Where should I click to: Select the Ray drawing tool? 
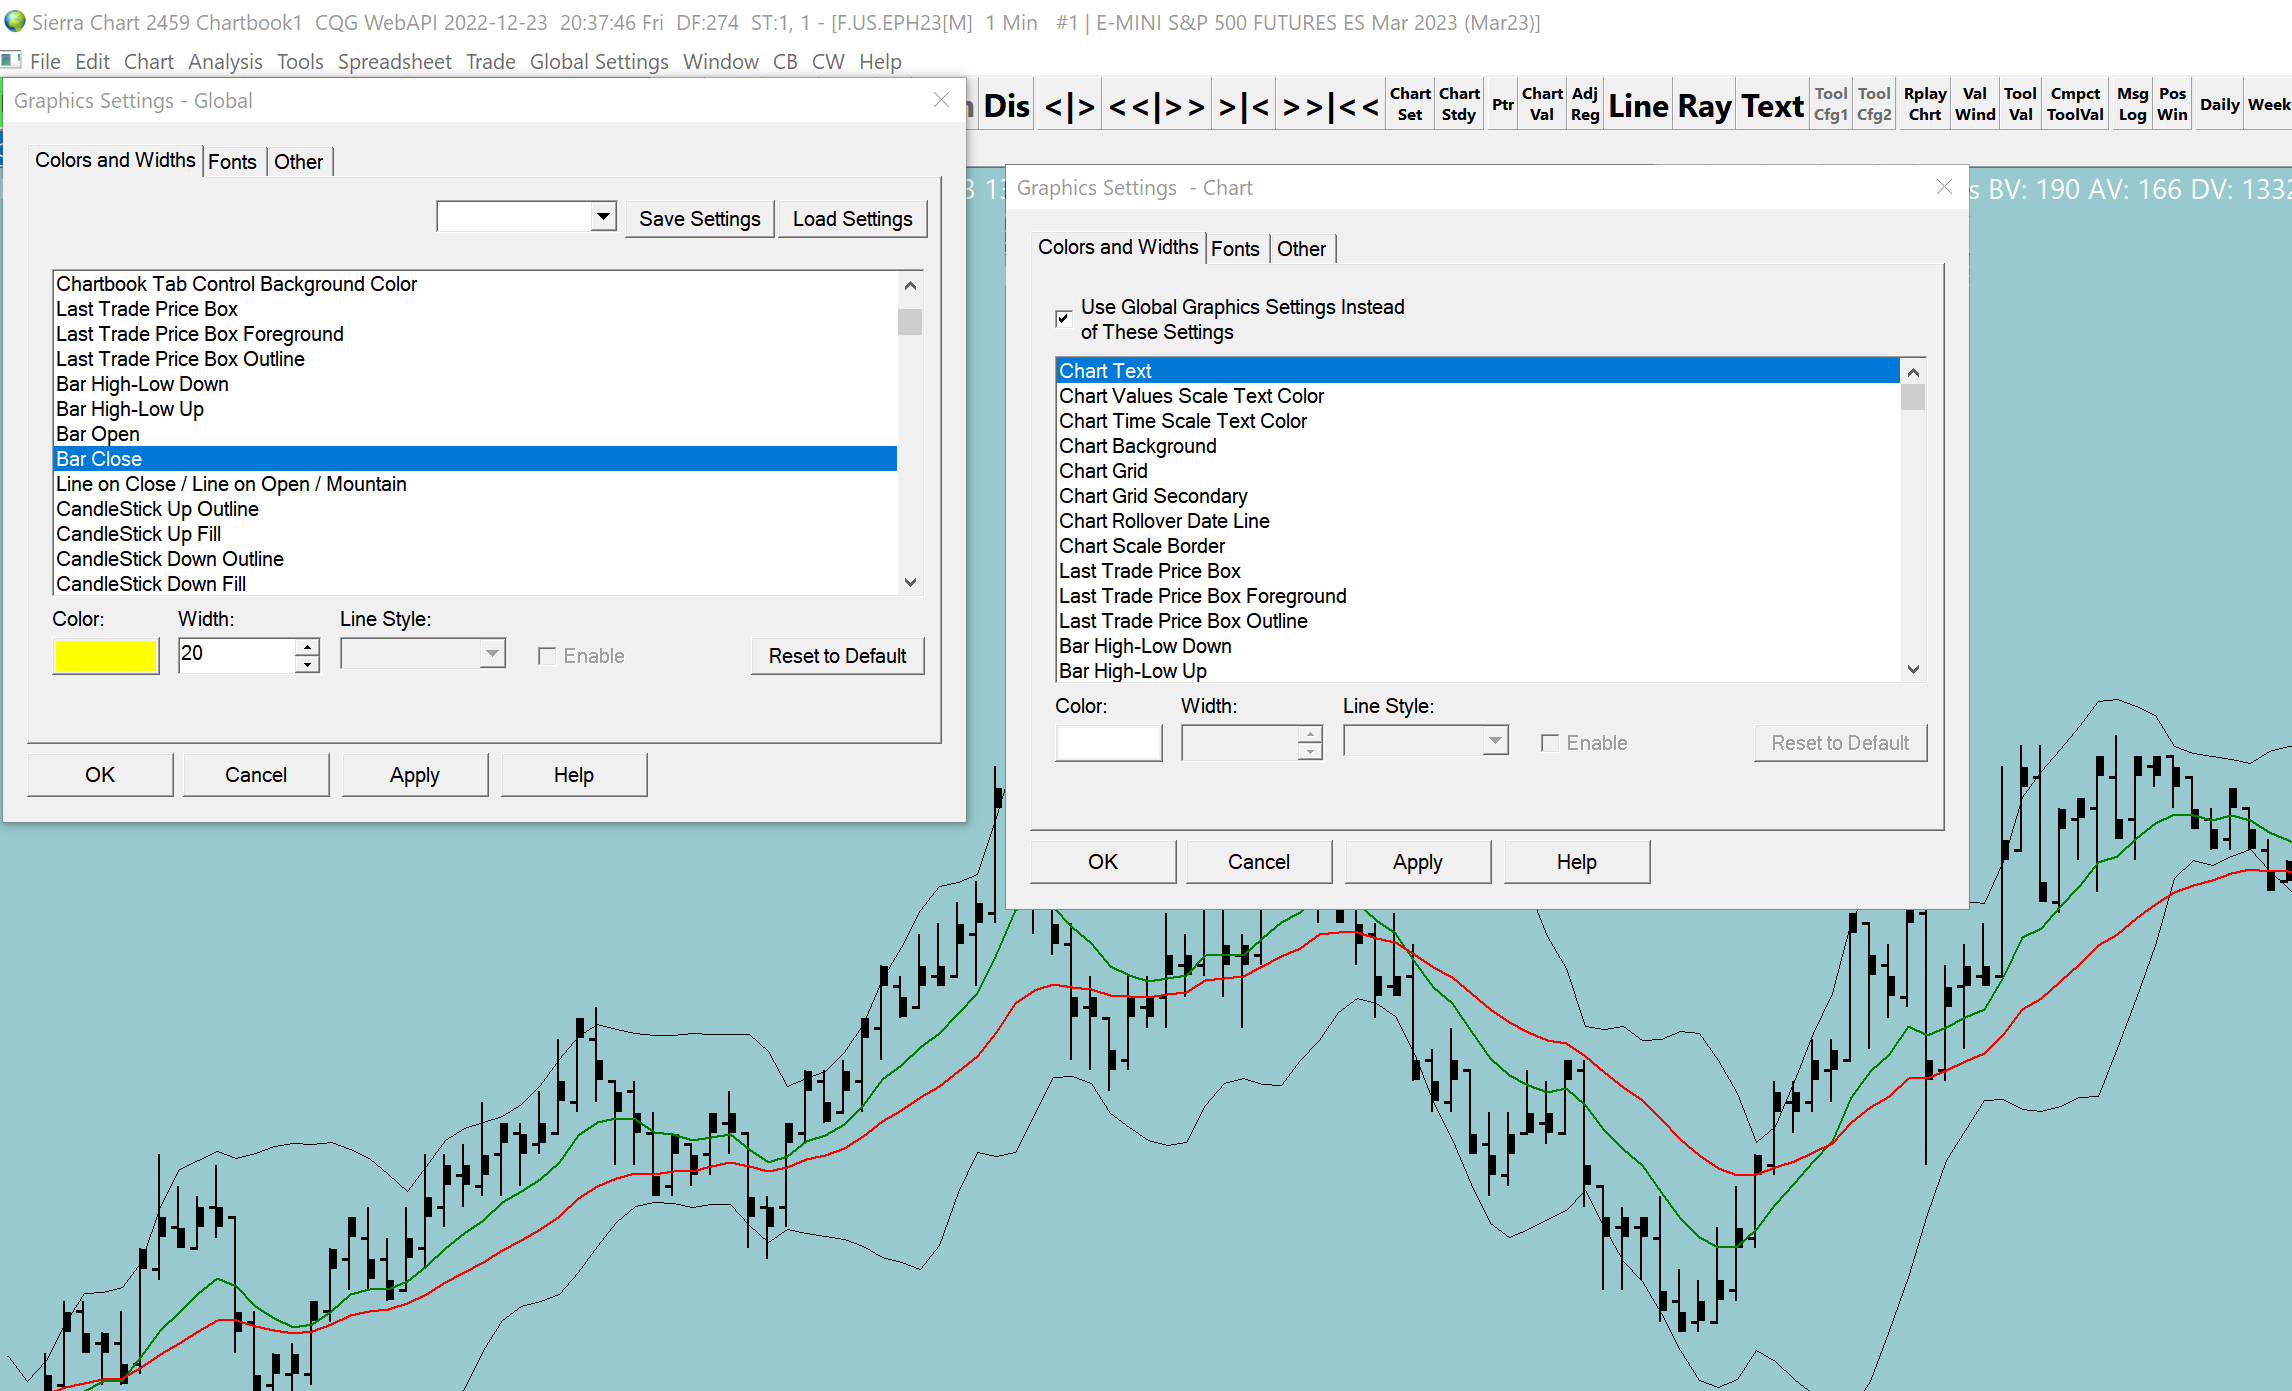tap(1704, 106)
